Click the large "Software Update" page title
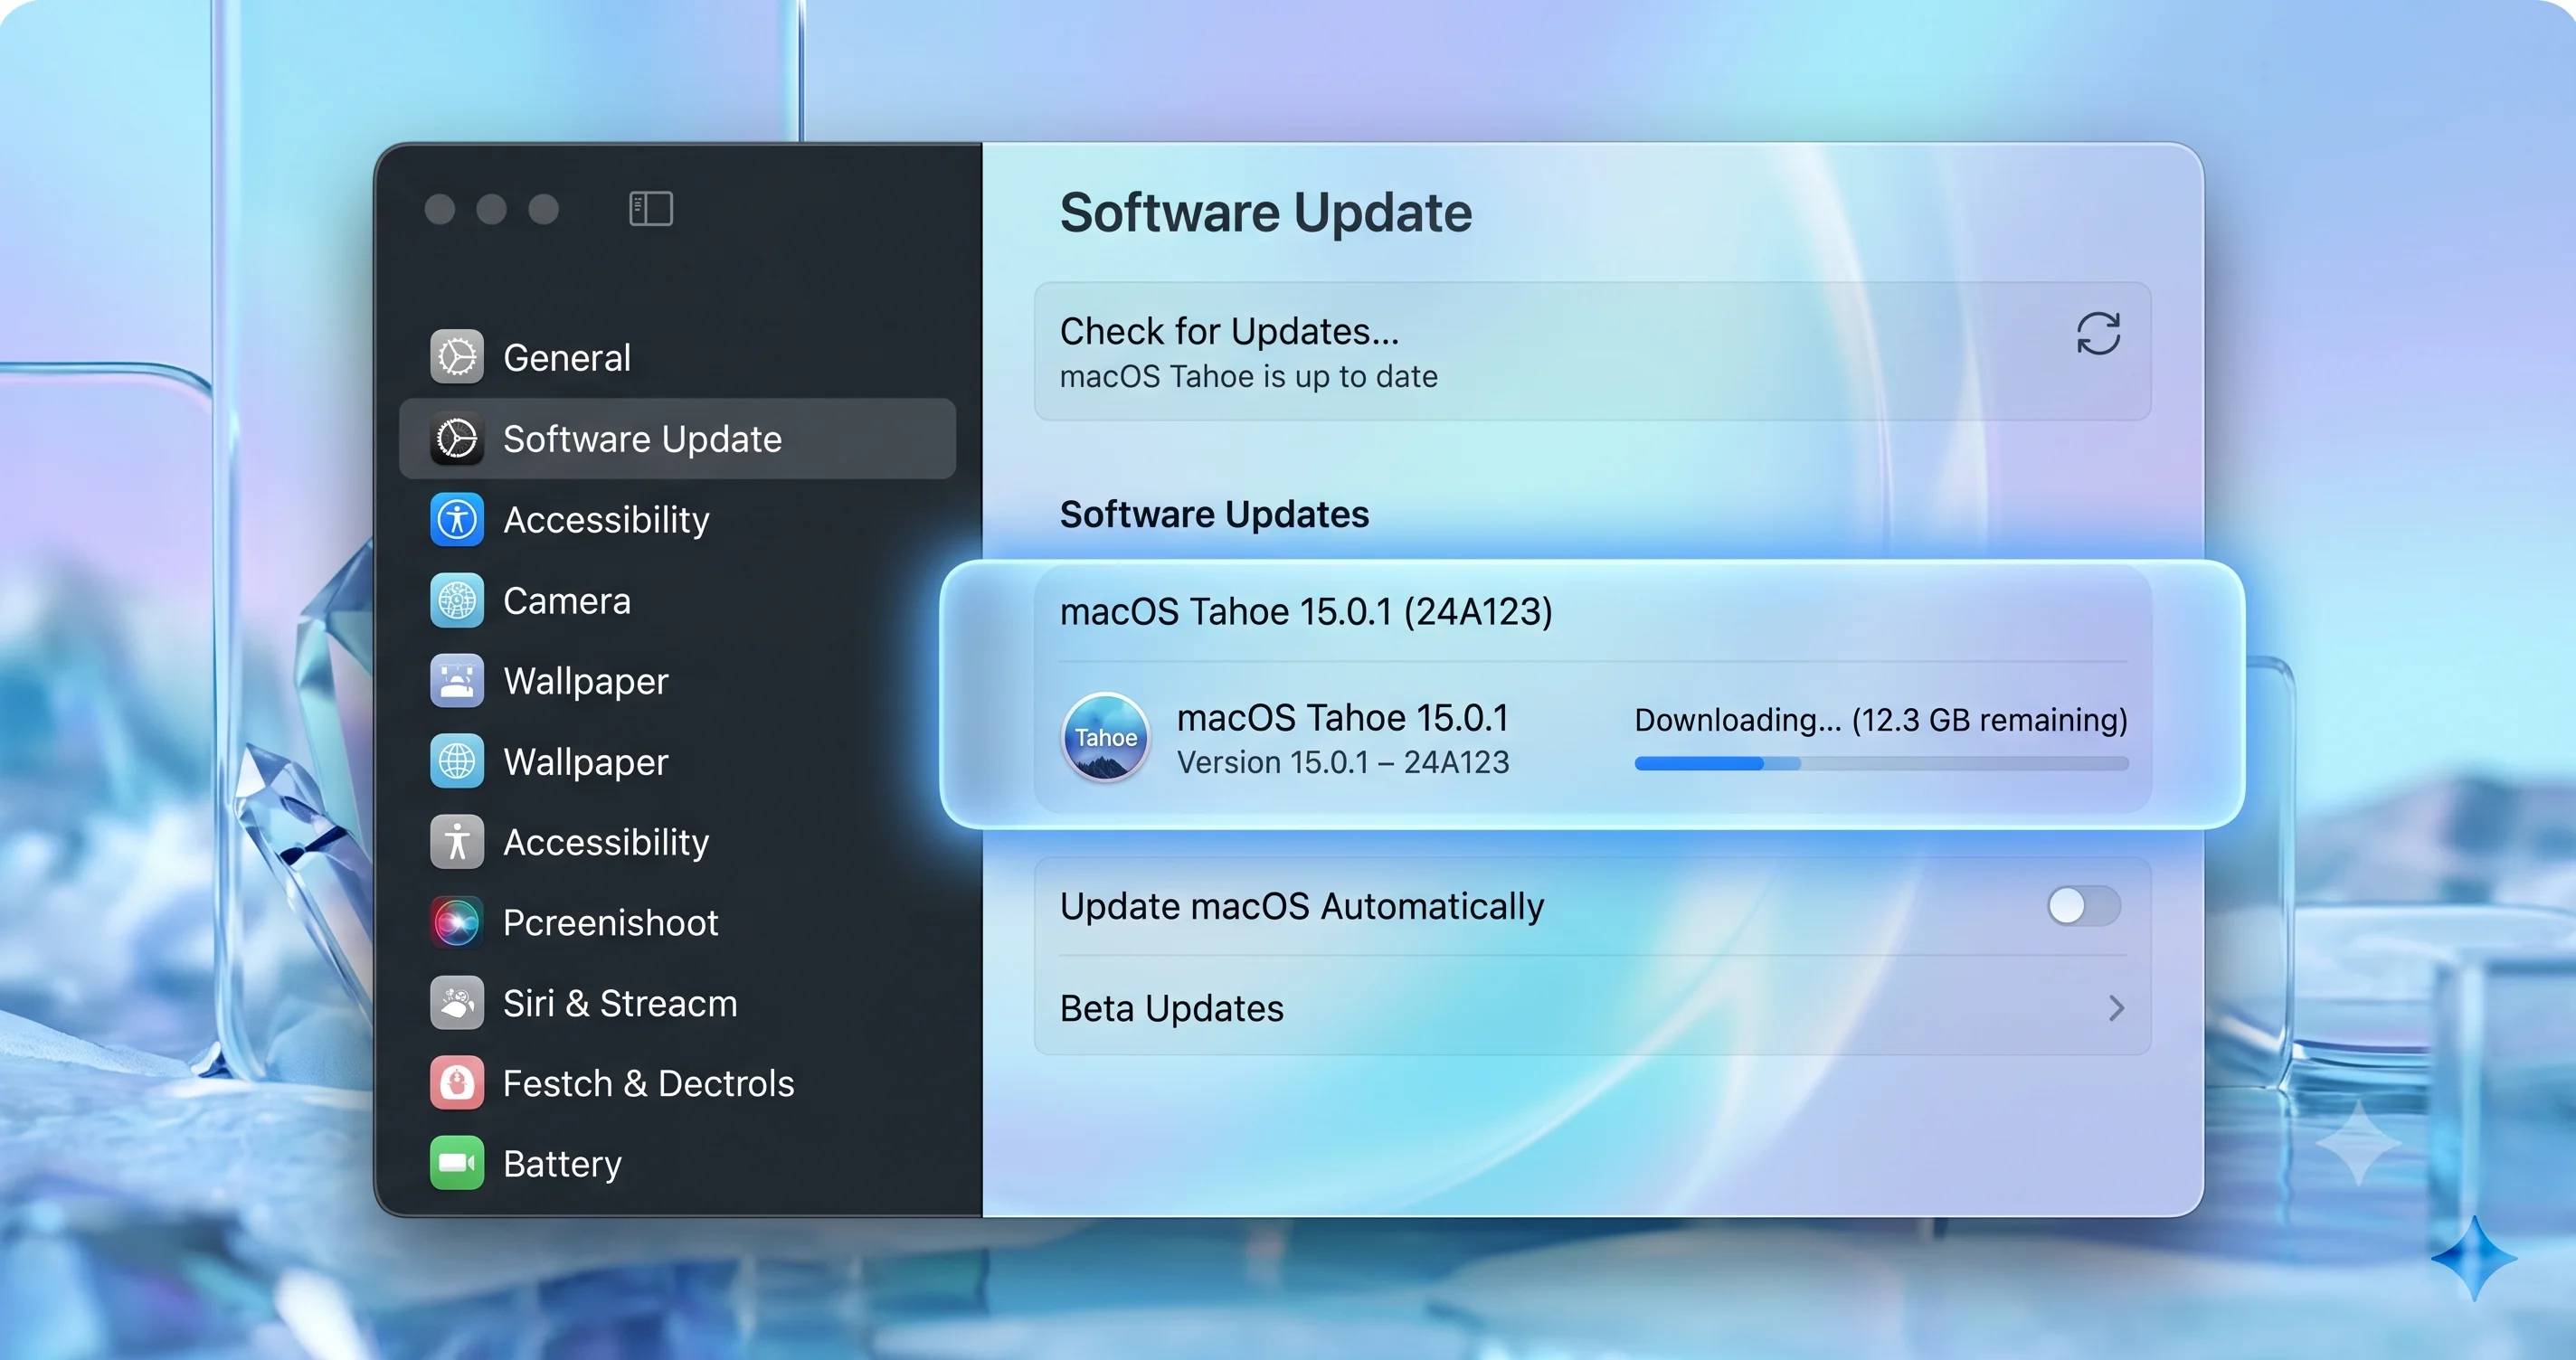2576x1360 pixels. (x=1266, y=212)
